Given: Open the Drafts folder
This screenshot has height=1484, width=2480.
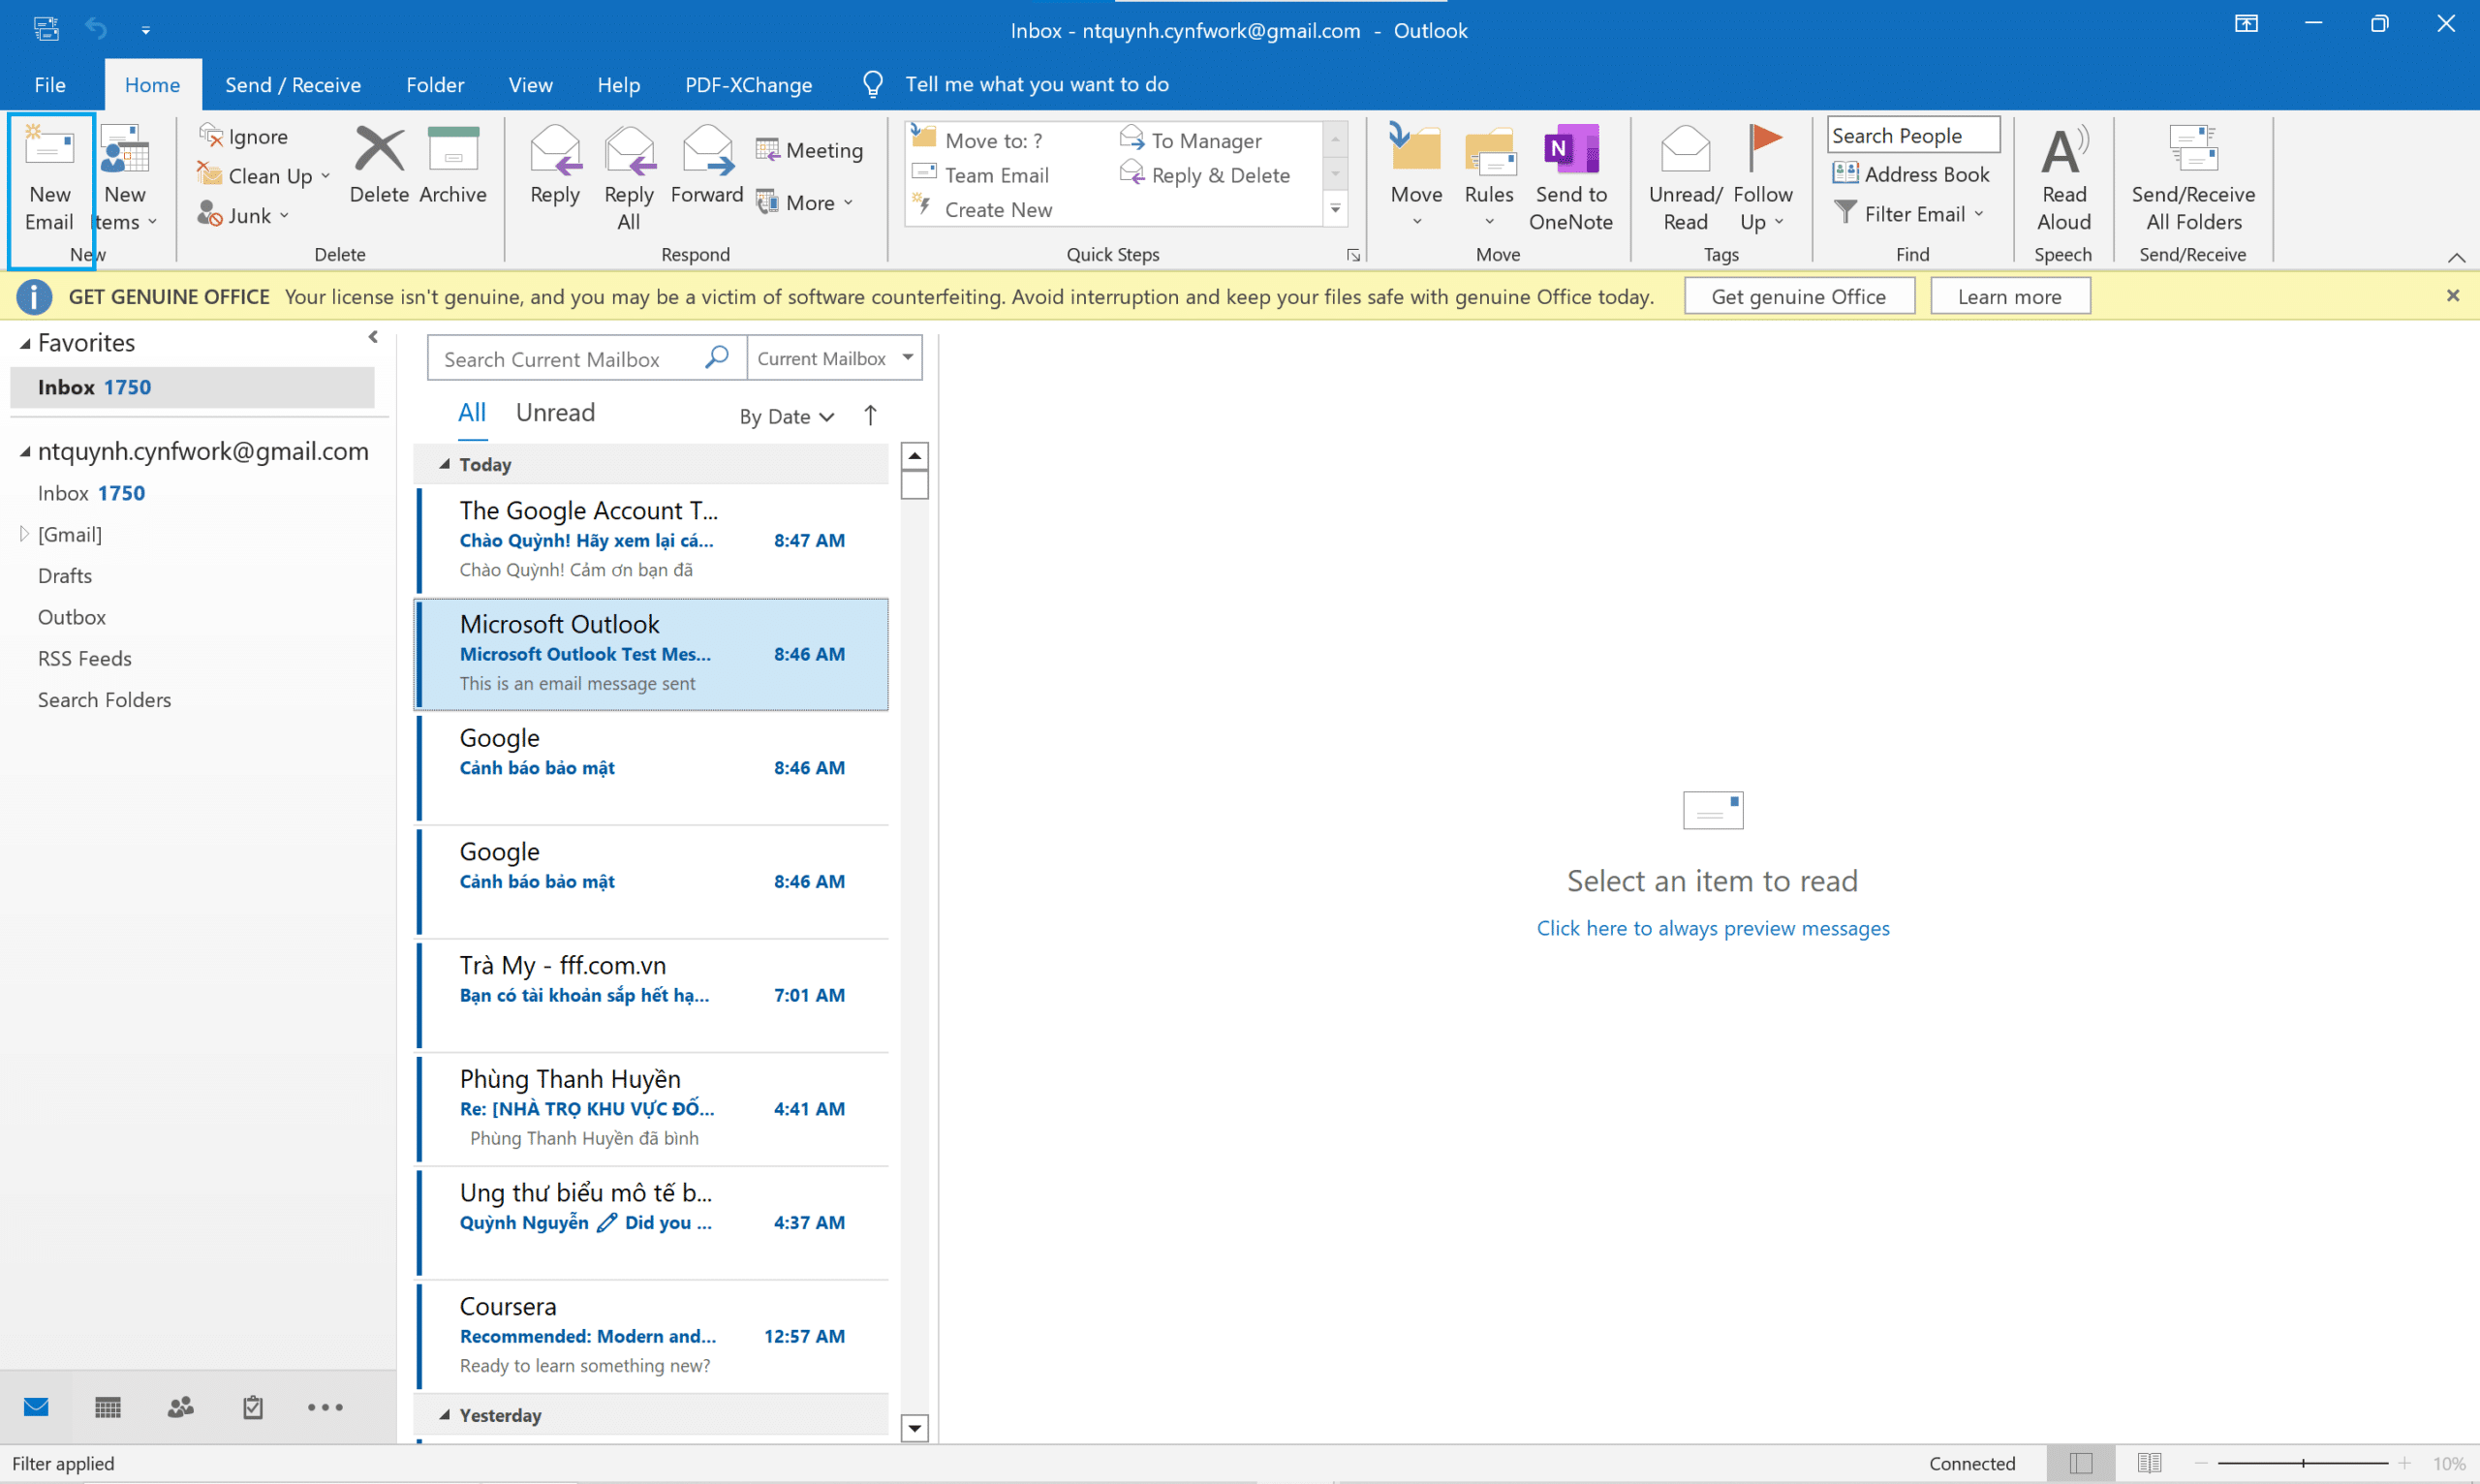Looking at the screenshot, I should tap(65, 576).
